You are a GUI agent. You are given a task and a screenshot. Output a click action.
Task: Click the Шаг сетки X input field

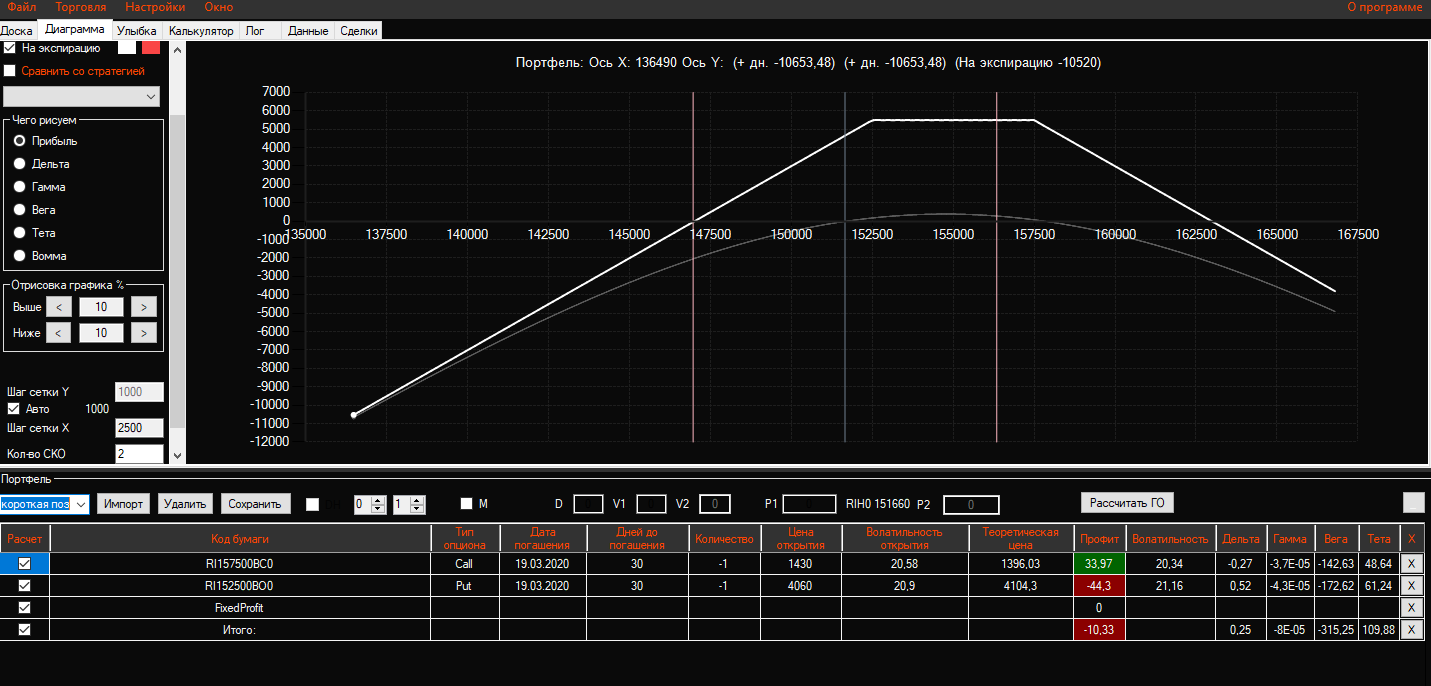139,428
